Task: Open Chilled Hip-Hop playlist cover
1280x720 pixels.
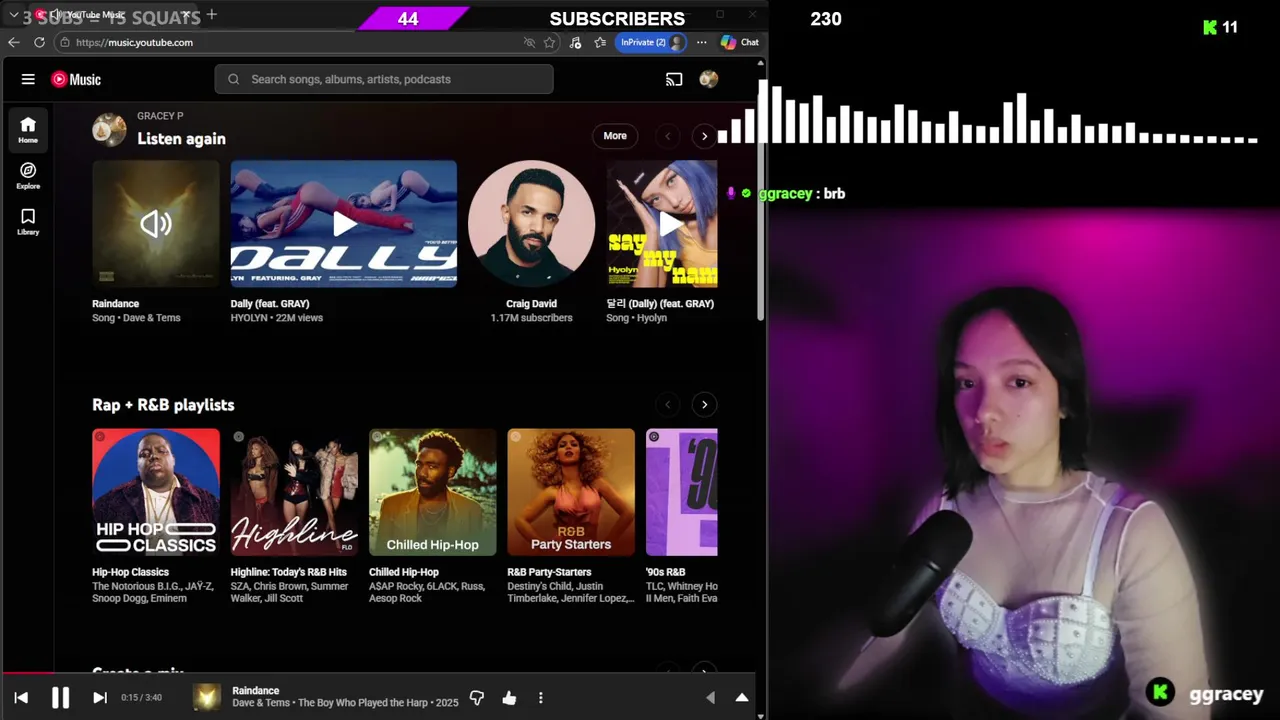Action: 432,492
